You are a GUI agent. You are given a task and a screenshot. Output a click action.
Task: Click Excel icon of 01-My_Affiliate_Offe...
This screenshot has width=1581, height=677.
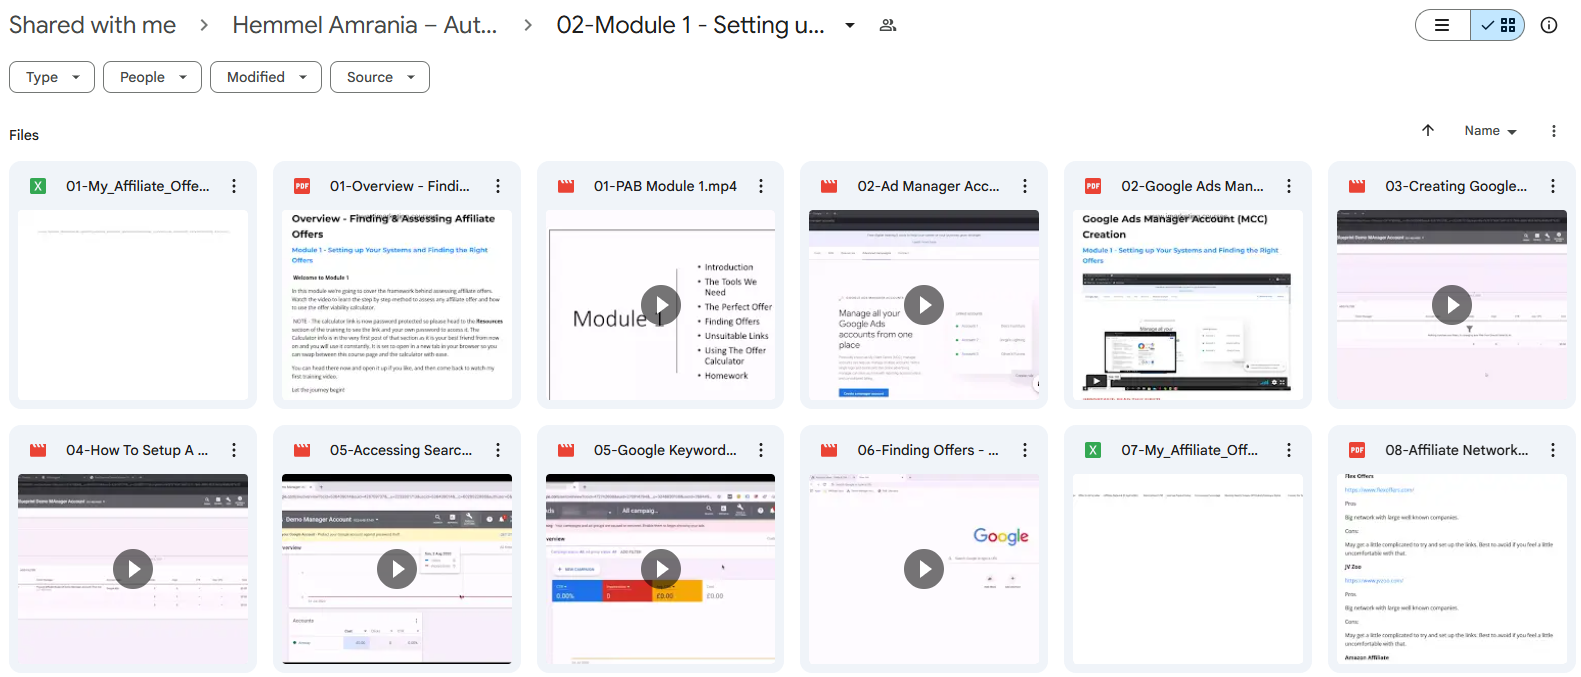pyautogui.click(x=38, y=186)
